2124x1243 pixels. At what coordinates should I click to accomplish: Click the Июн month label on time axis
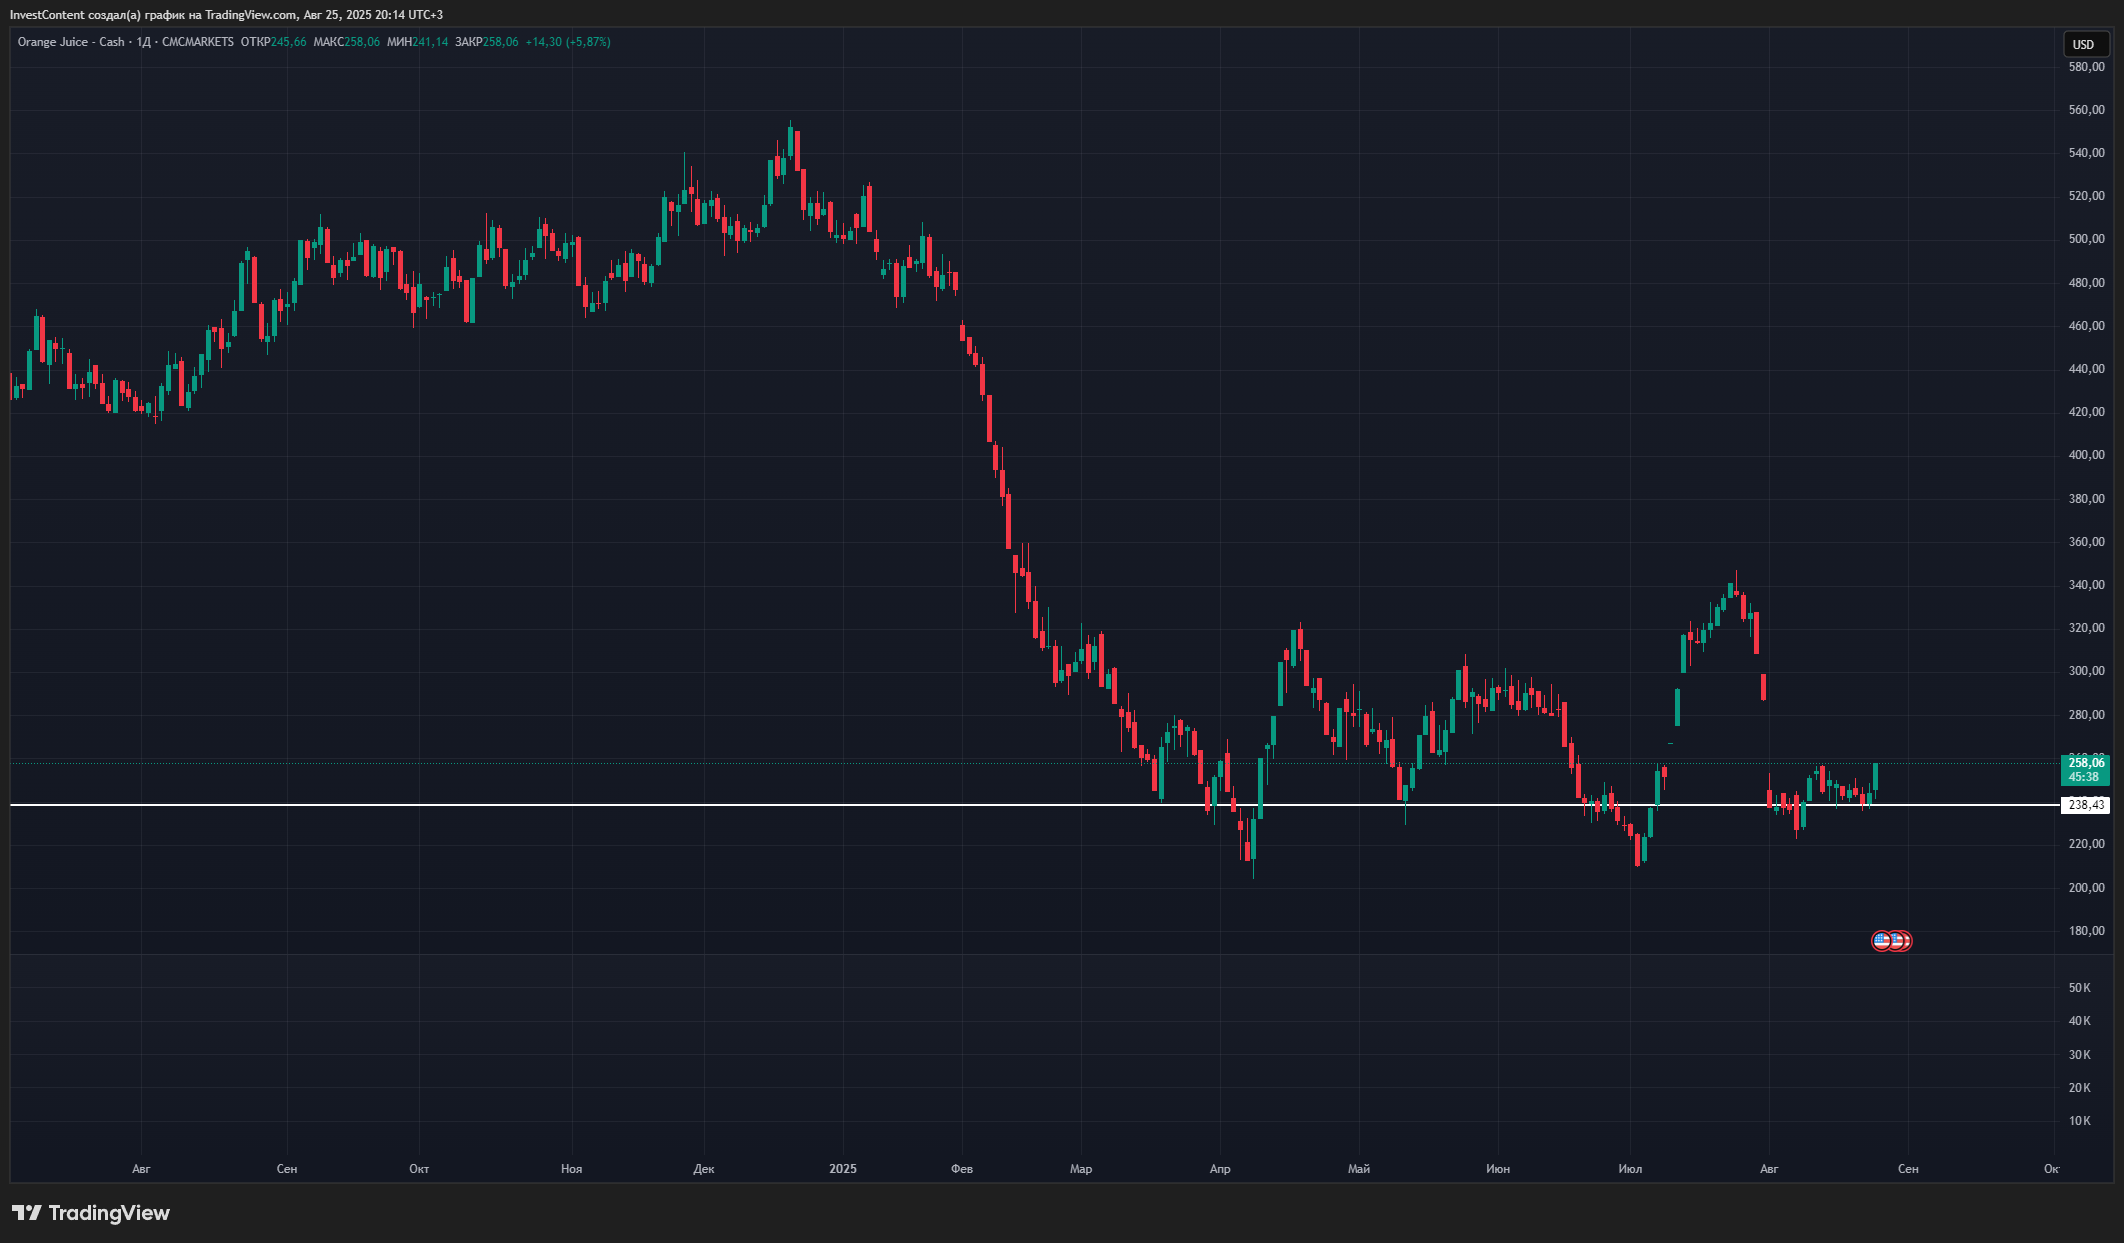[x=1498, y=1169]
